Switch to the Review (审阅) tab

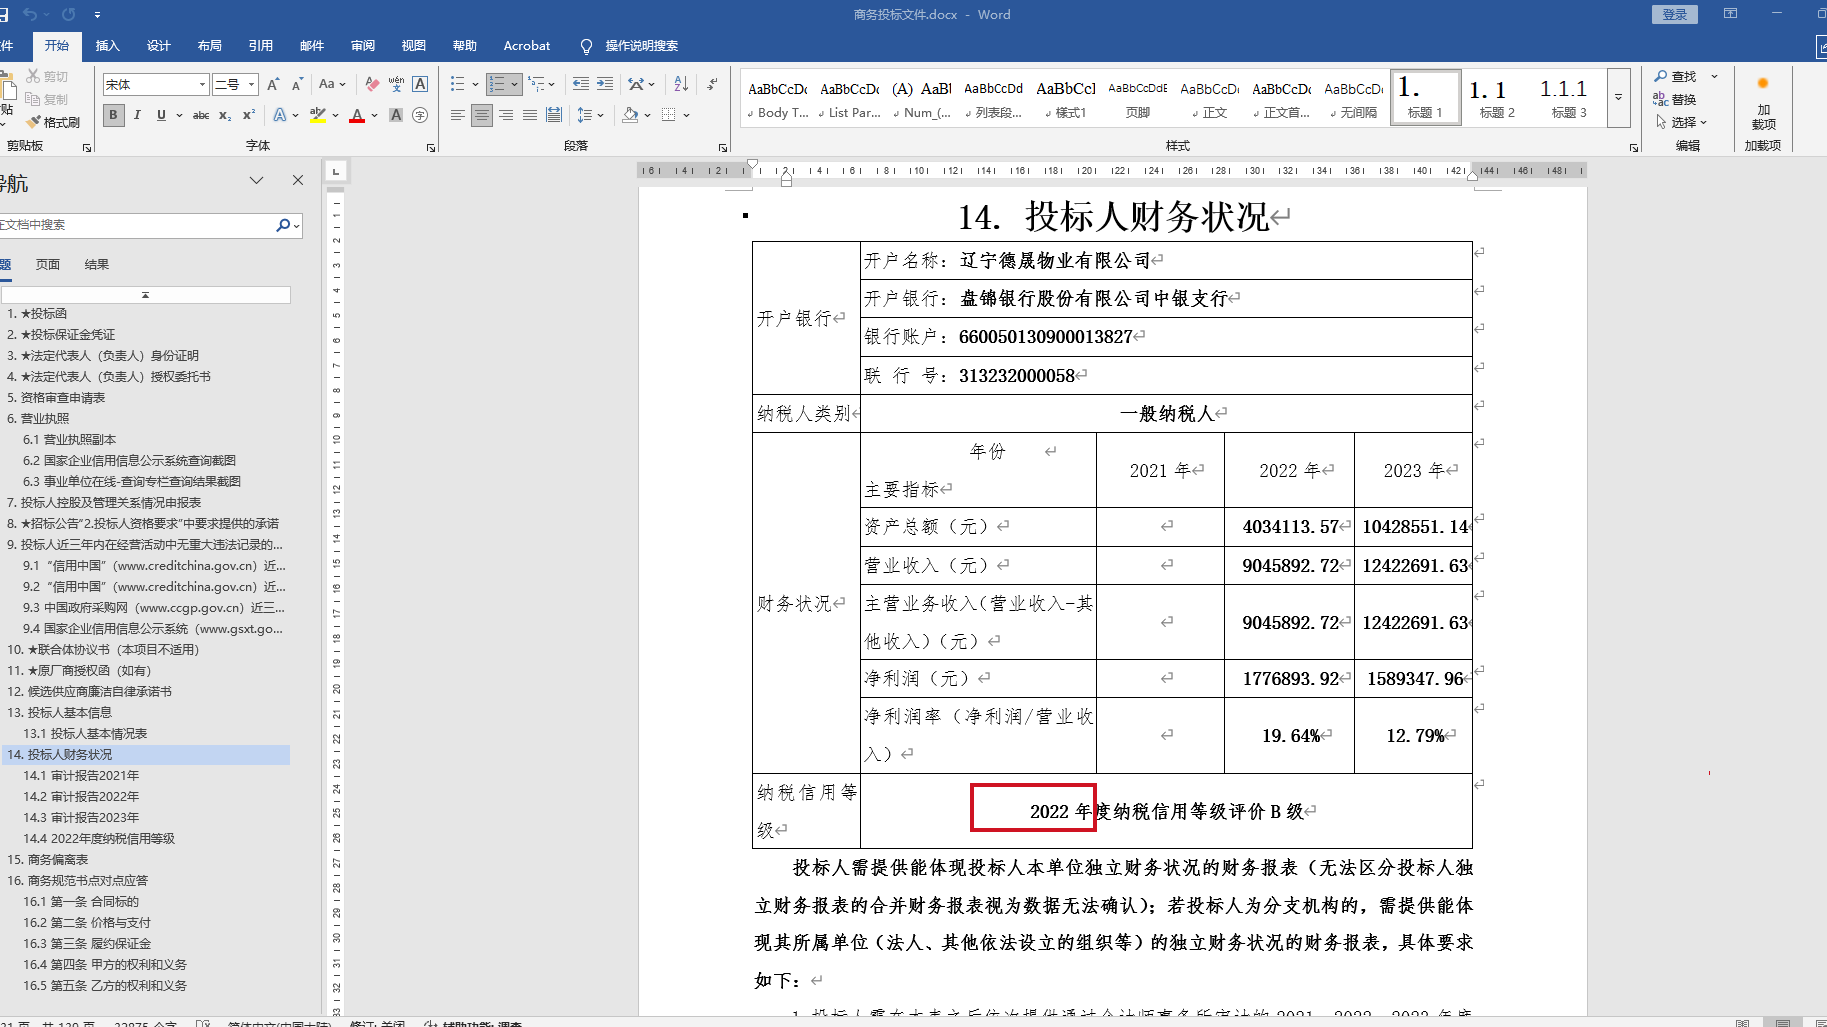pos(362,46)
